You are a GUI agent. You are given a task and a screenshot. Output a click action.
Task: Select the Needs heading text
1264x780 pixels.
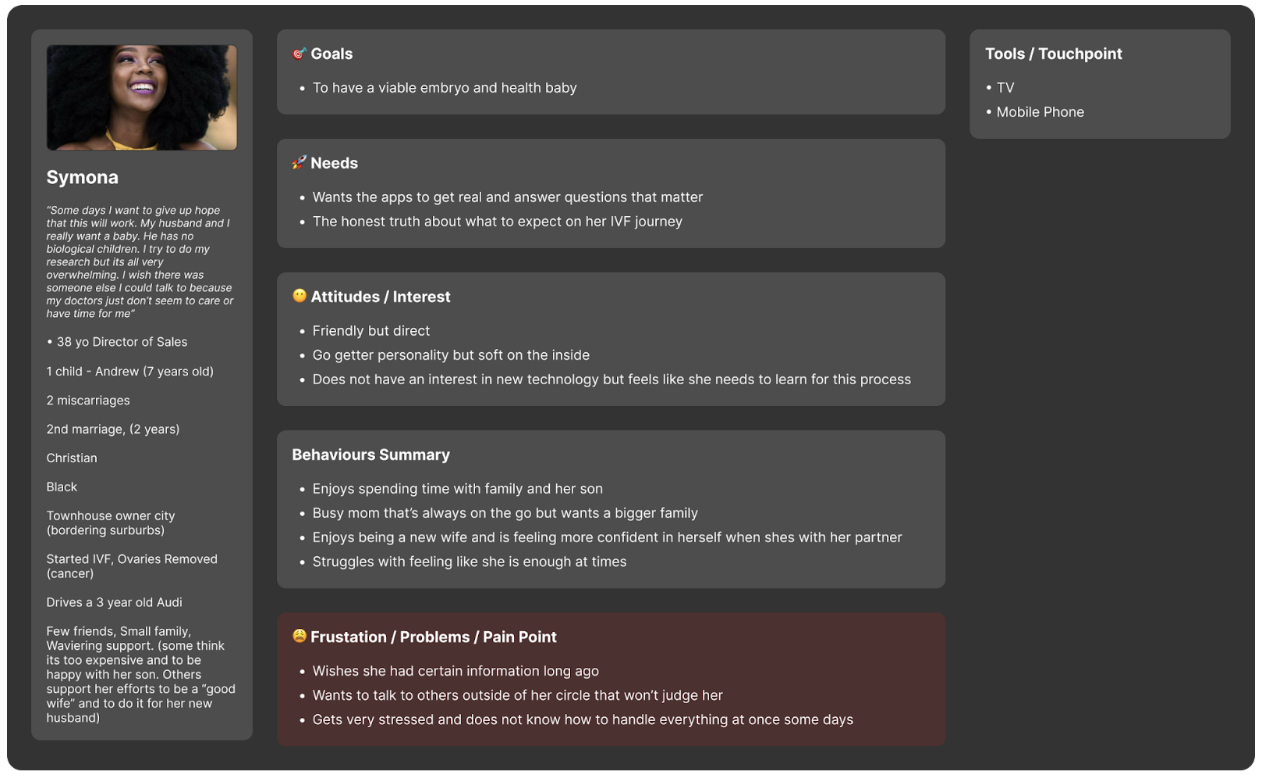(x=334, y=163)
